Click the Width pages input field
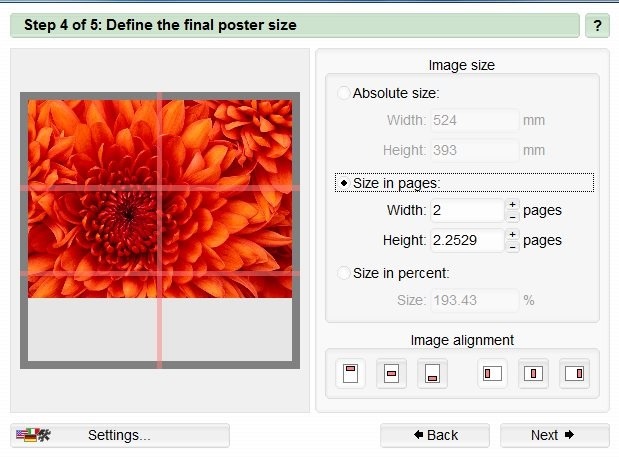Viewport: 619px width, 457px height. click(x=466, y=210)
